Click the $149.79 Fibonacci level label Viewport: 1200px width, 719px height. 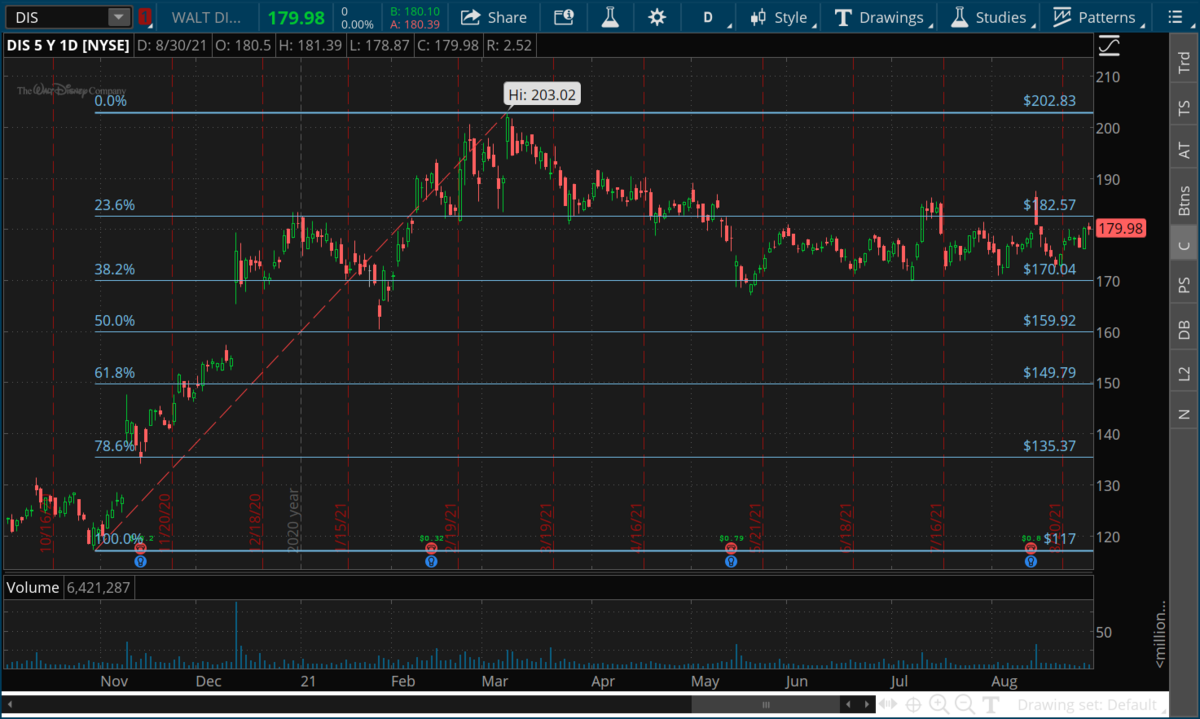(1049, 373)
